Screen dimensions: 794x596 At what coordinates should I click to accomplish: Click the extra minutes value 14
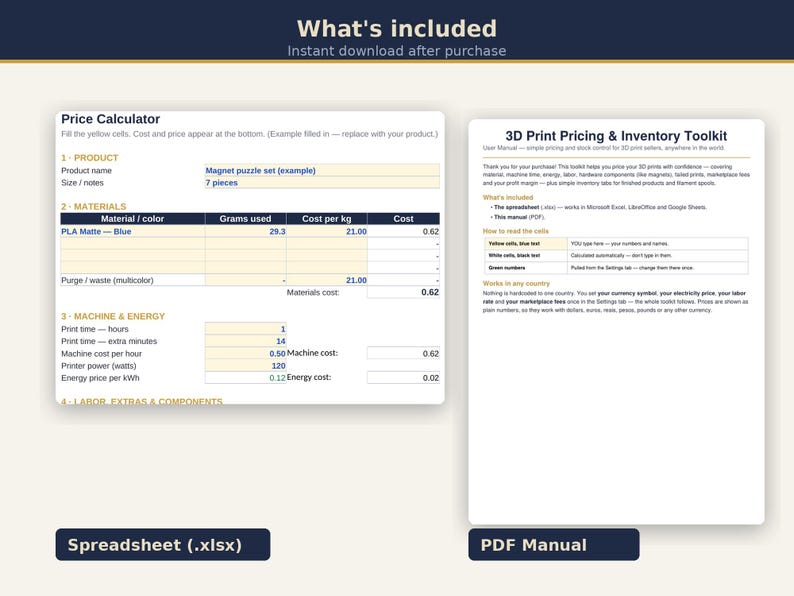point(246,341)
